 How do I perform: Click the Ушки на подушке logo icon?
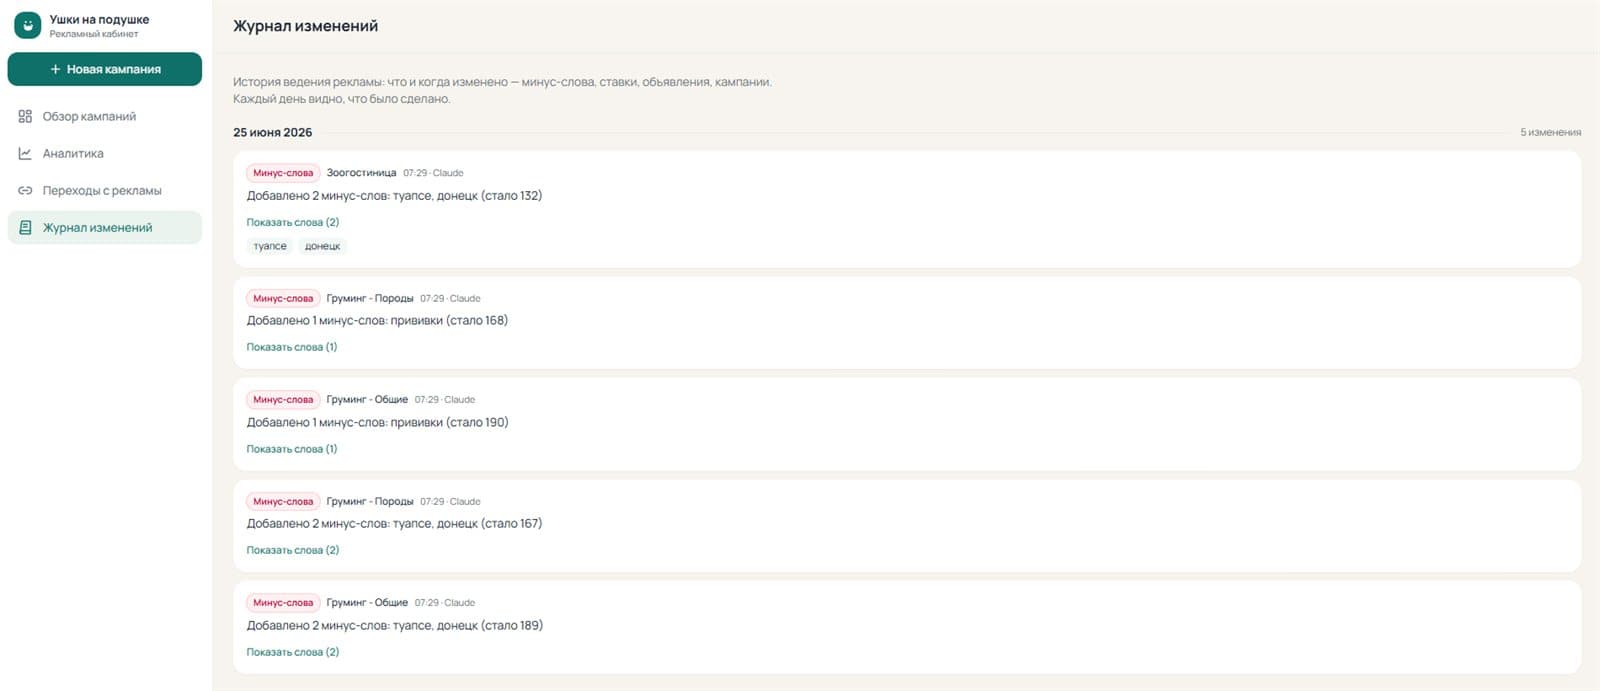click(x=27, y=25)
